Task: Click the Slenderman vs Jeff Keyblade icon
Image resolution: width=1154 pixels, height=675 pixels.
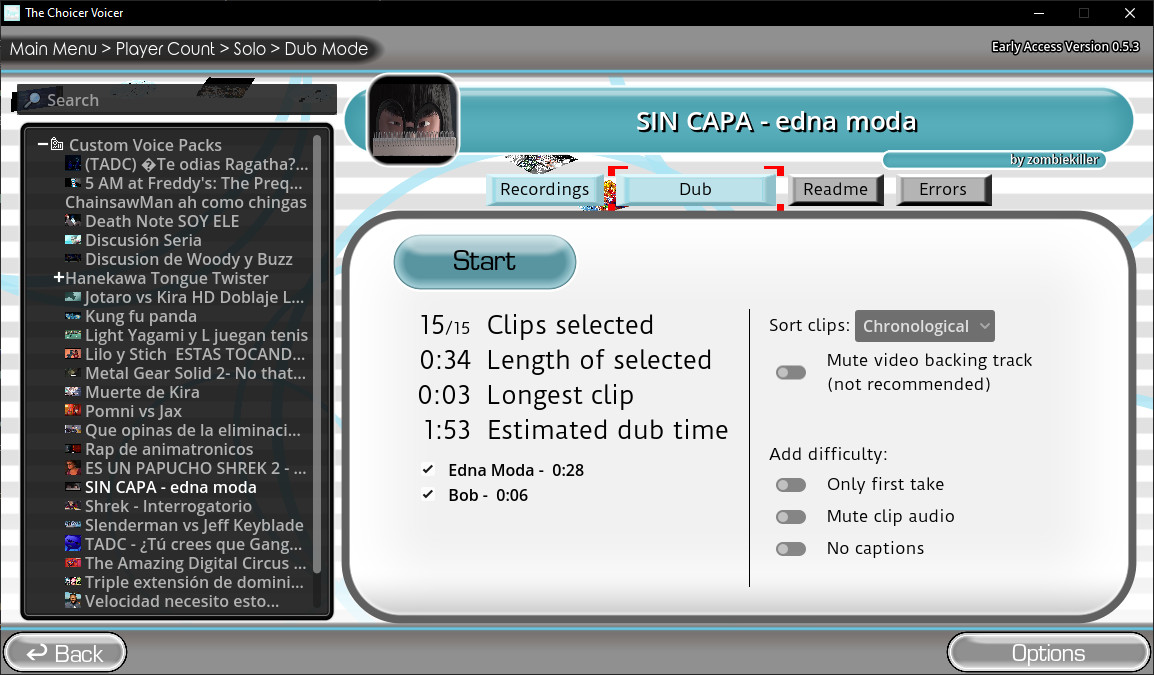Action: 73,525
